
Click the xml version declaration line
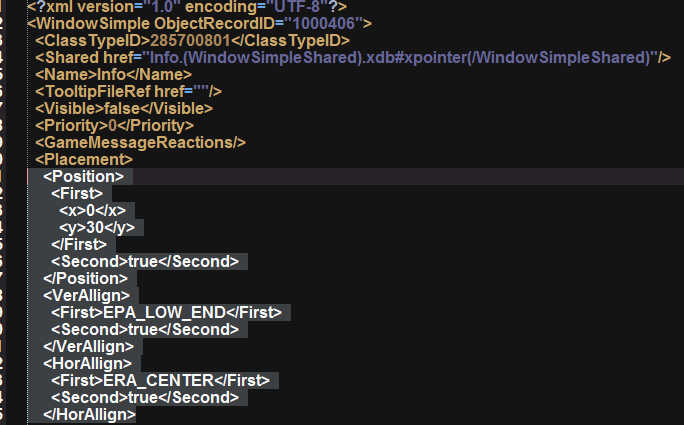[187, 6]
